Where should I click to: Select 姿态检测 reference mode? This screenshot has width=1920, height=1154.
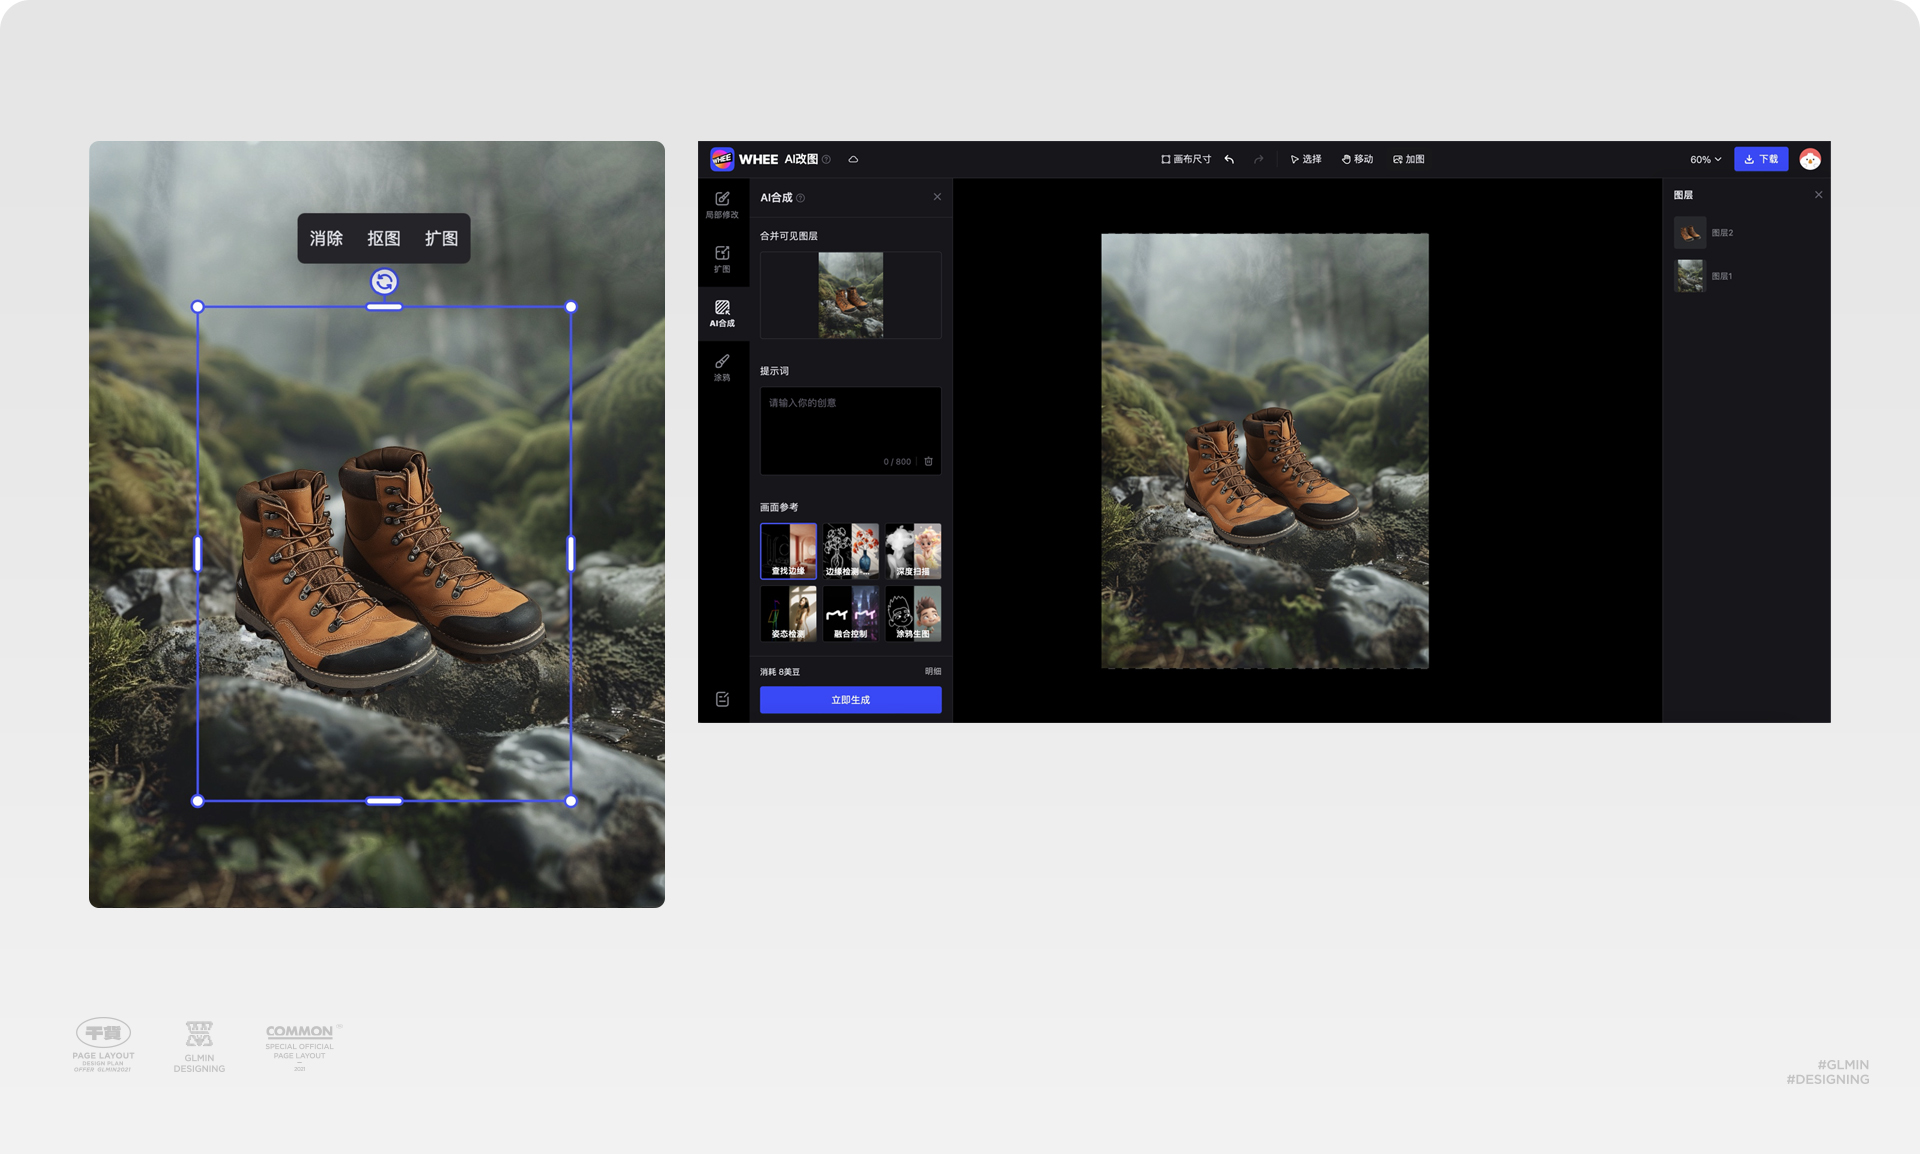pos(788,613)
